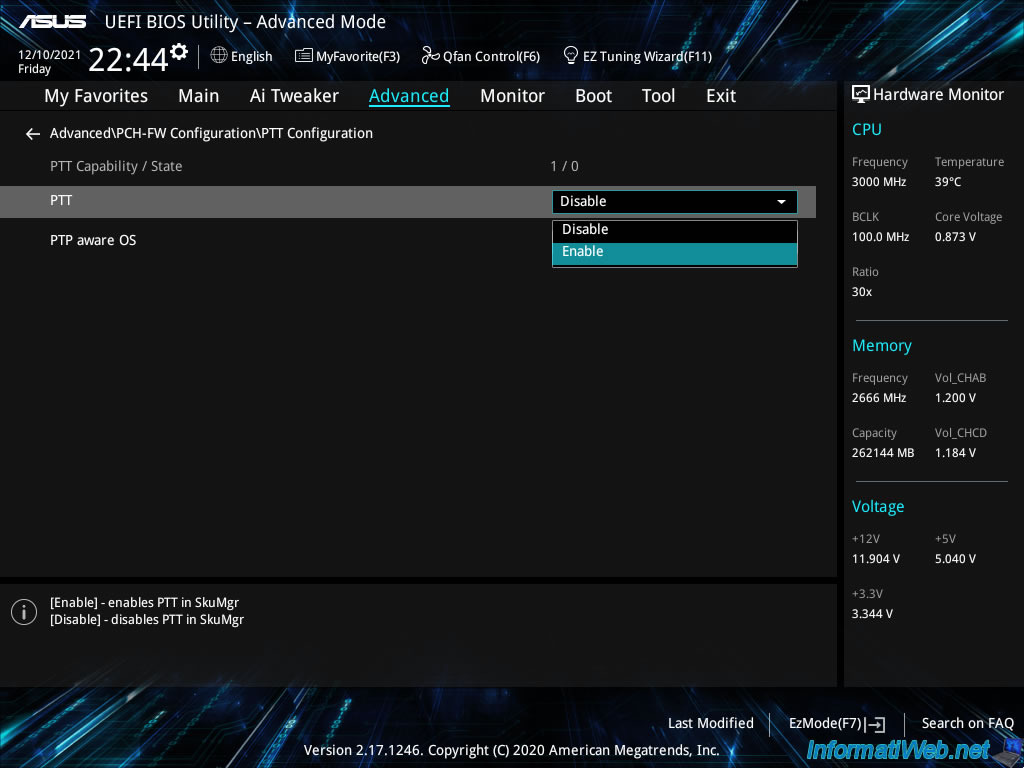The width and height of the screenshot is (1024, 768).
Task: Go to the Boot tab
Action: tap(593, 96)
